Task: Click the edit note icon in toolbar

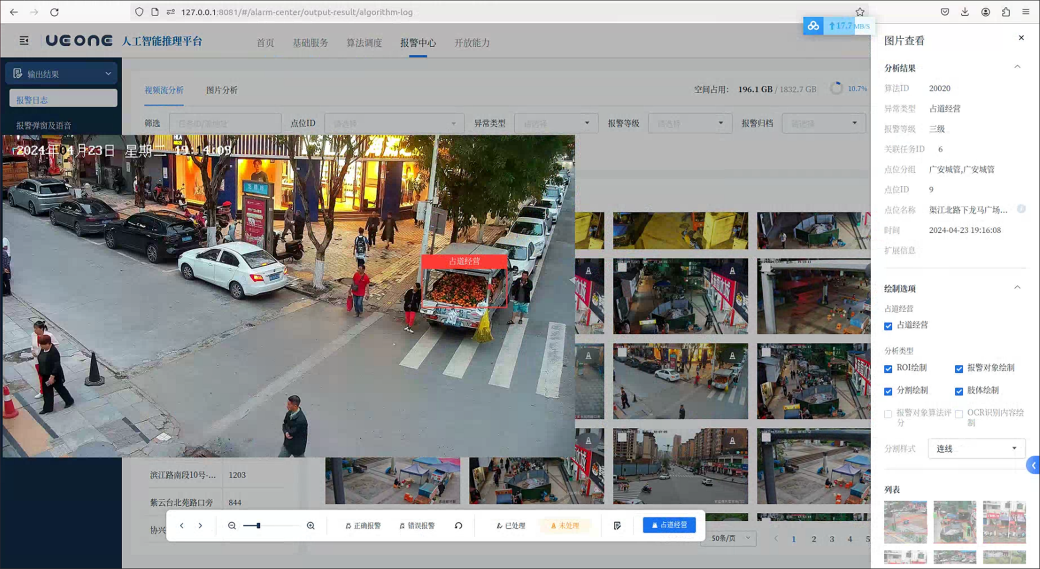Action: [x=617, y=526]
